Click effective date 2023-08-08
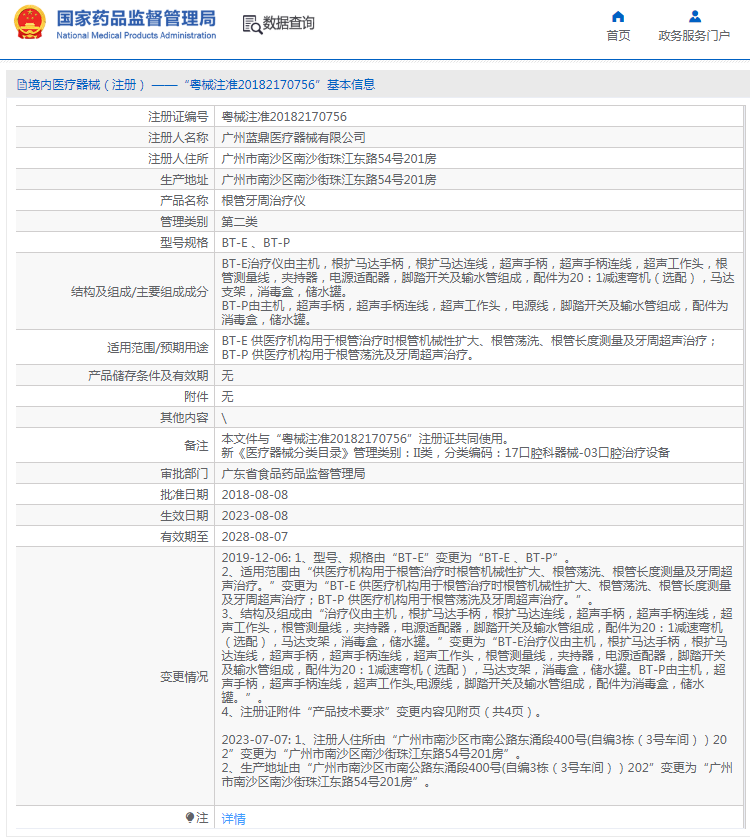The height and width of the screenshot is (838, 750). [254, 516]
